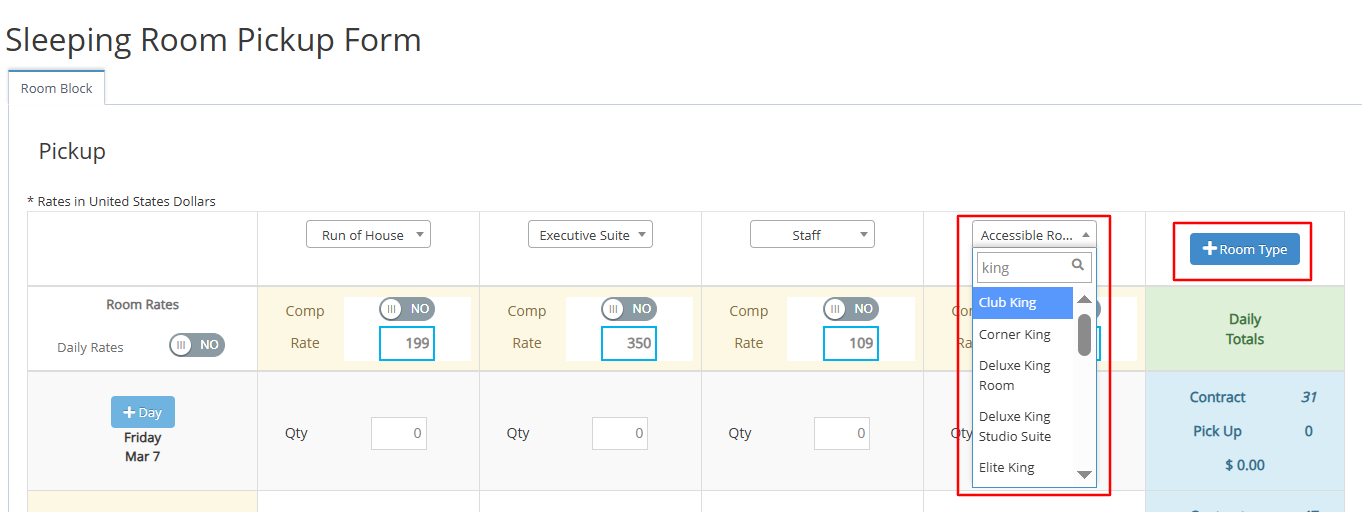
Task: Click the Executive Suite Qty field
Action: [620, 434]
